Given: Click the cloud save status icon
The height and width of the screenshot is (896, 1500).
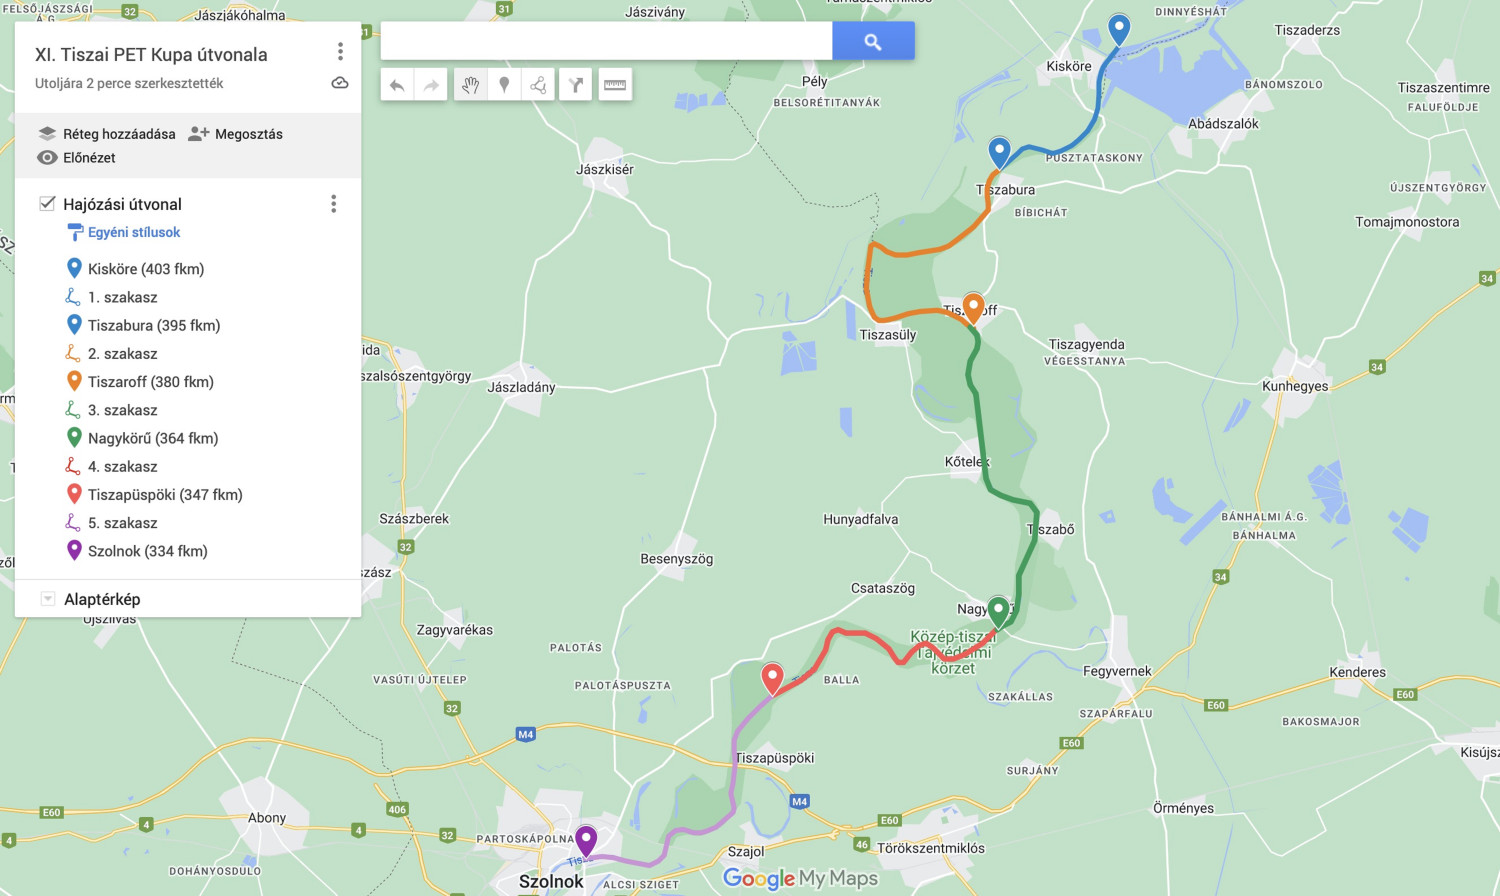Looking at the screenshot, I should pos(340,83).
